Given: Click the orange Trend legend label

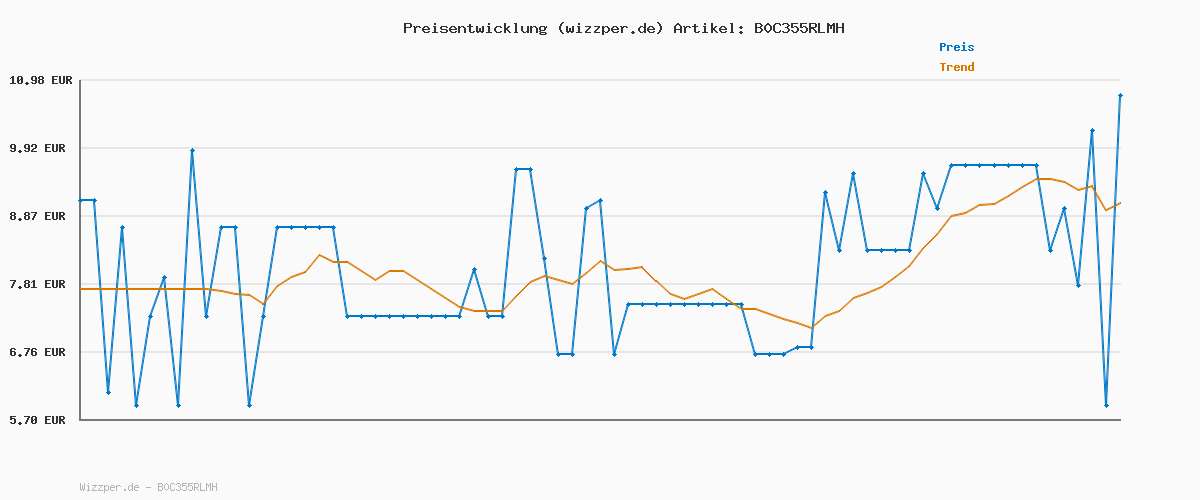Looking at the screenshot, I should point(956,67).
